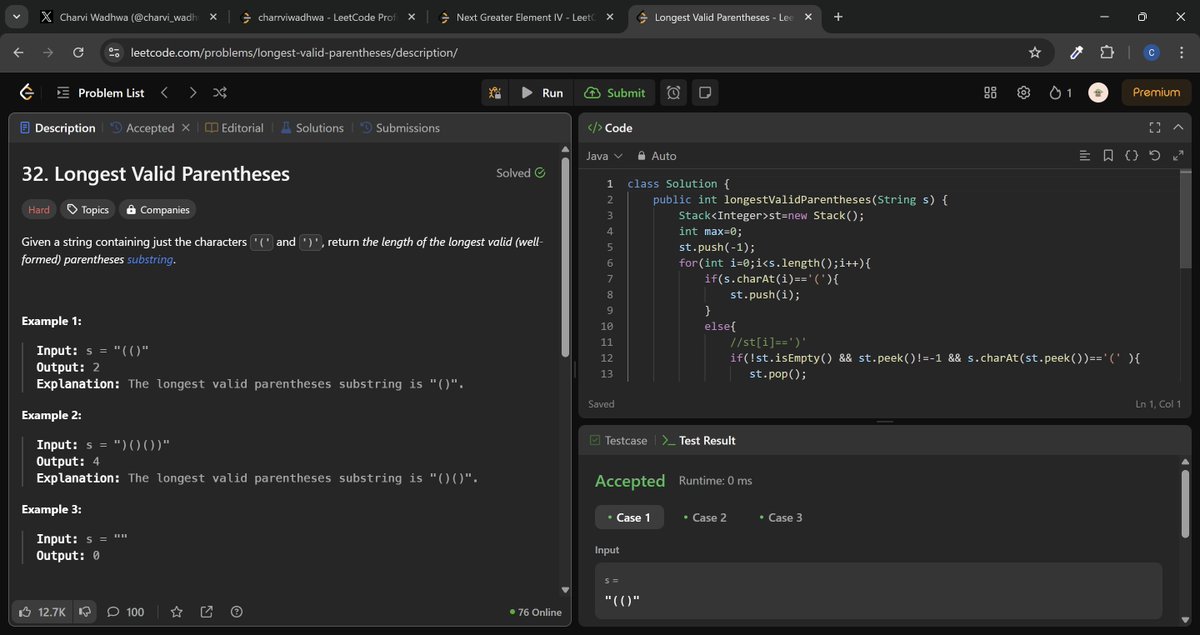Click the curly braces snippet icon
Viewport: 1200px width, 635px height.
click(x=1131, y=156)
